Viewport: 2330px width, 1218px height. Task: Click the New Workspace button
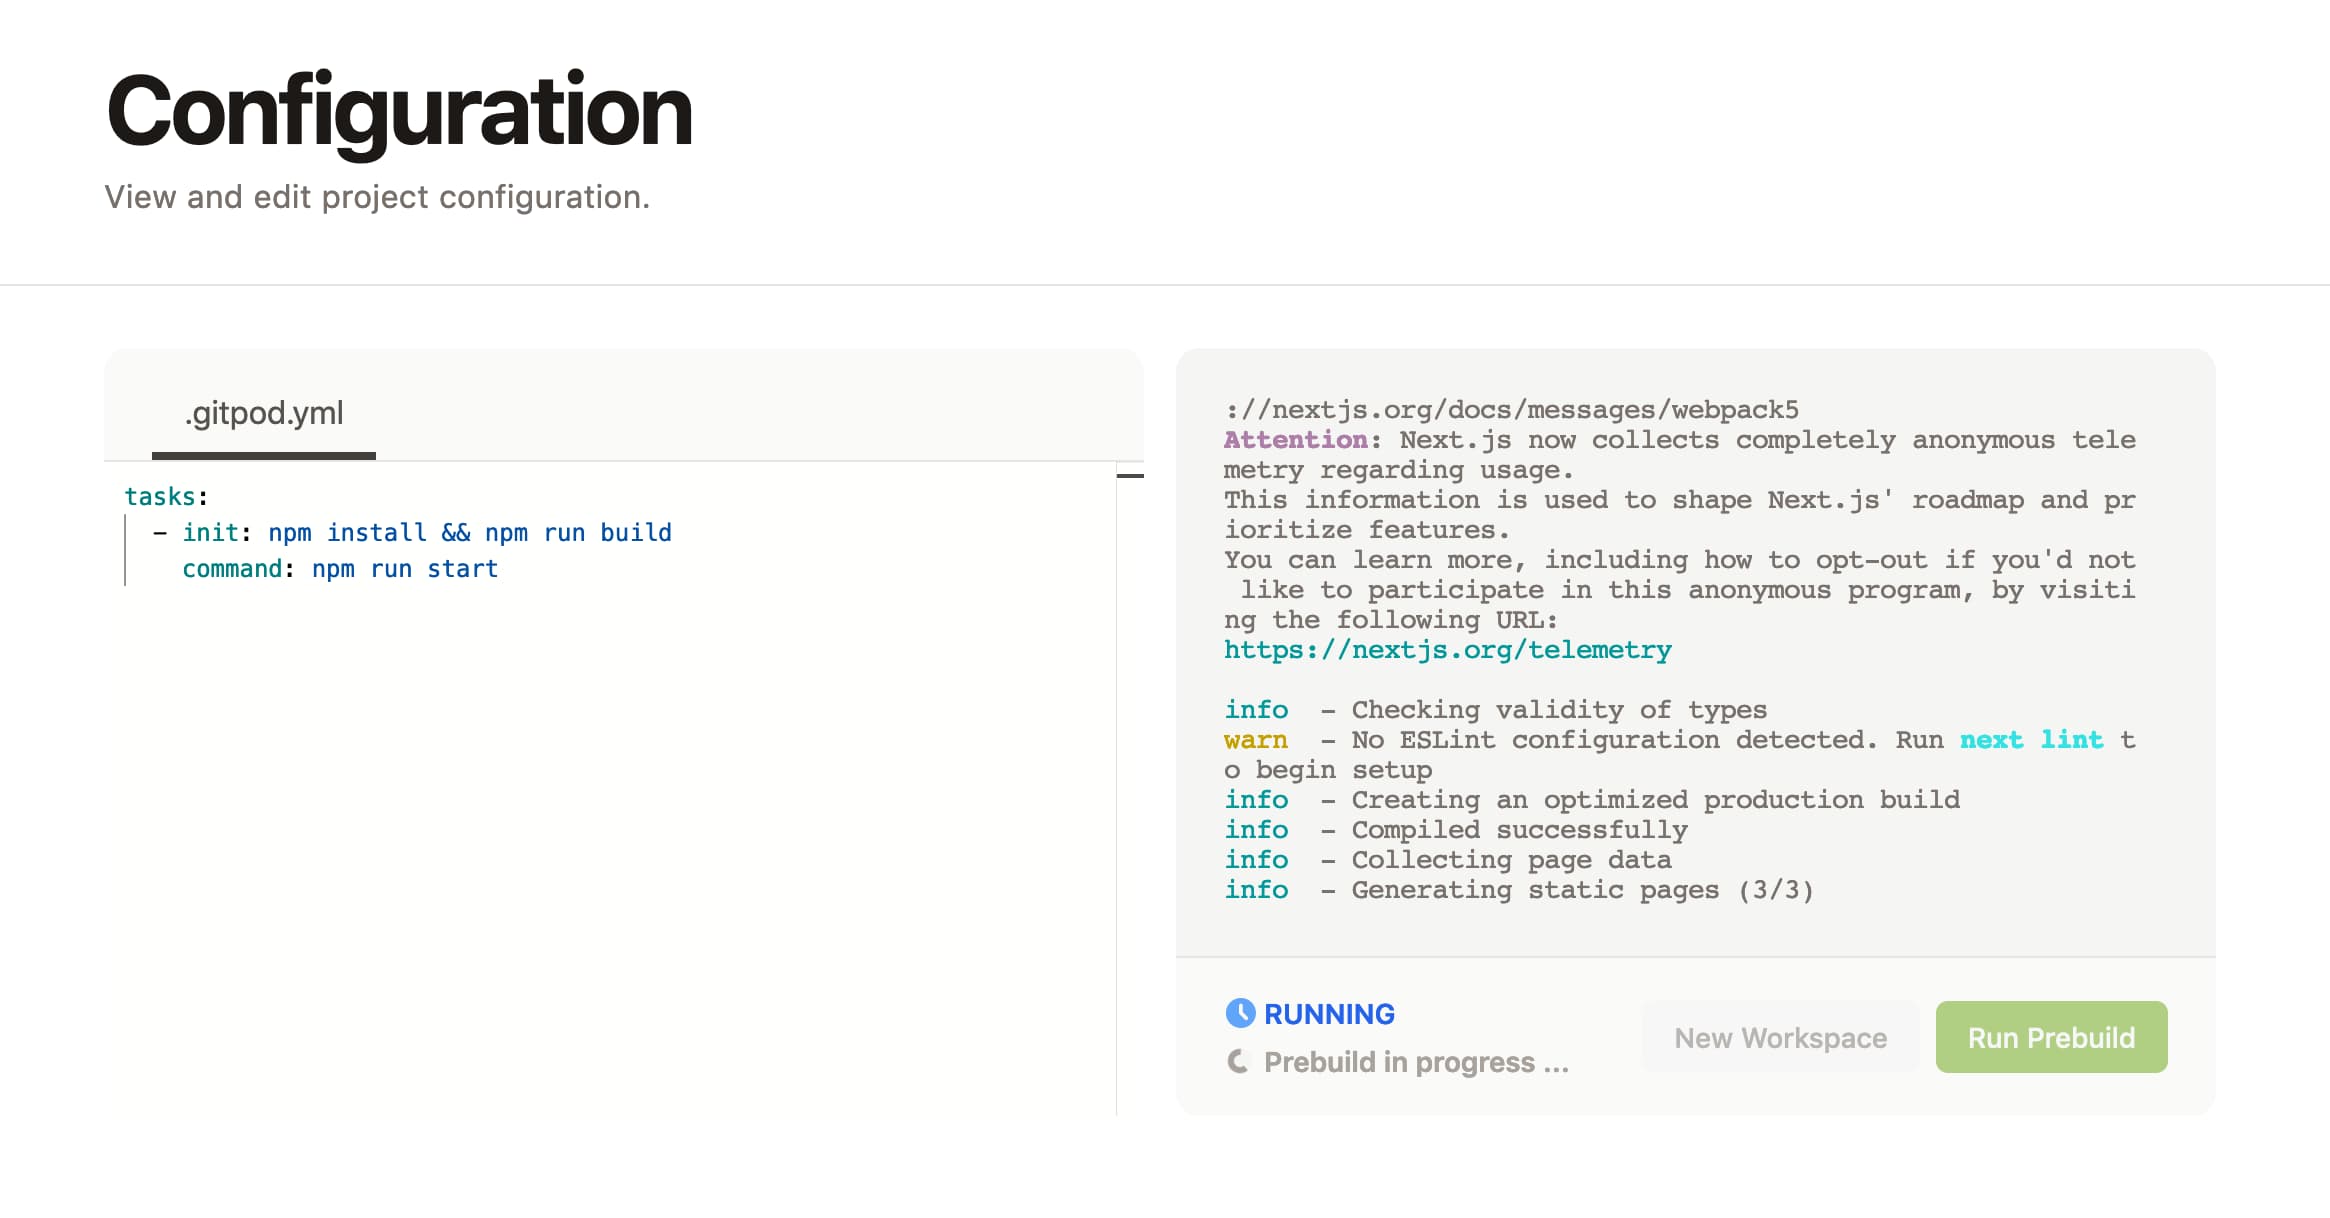click(x=1780, y=1038)
